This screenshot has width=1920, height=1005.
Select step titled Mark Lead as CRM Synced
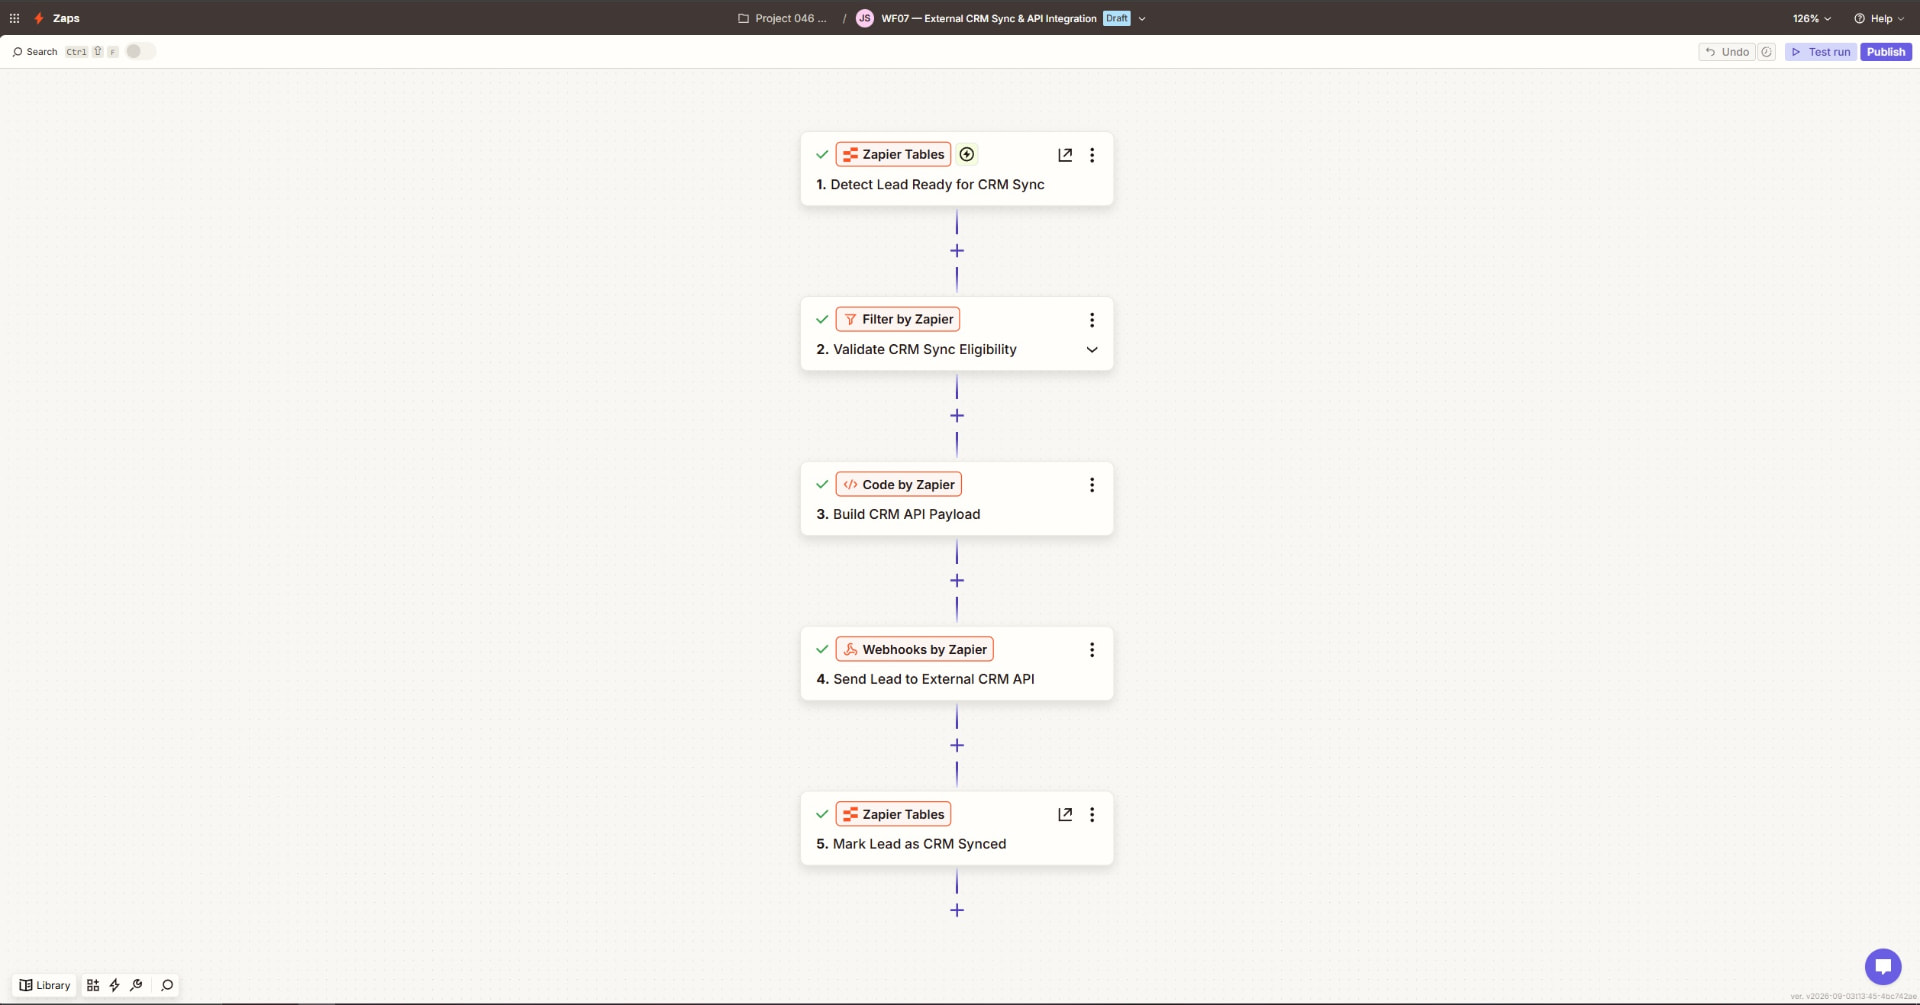[x=957, y=829]
